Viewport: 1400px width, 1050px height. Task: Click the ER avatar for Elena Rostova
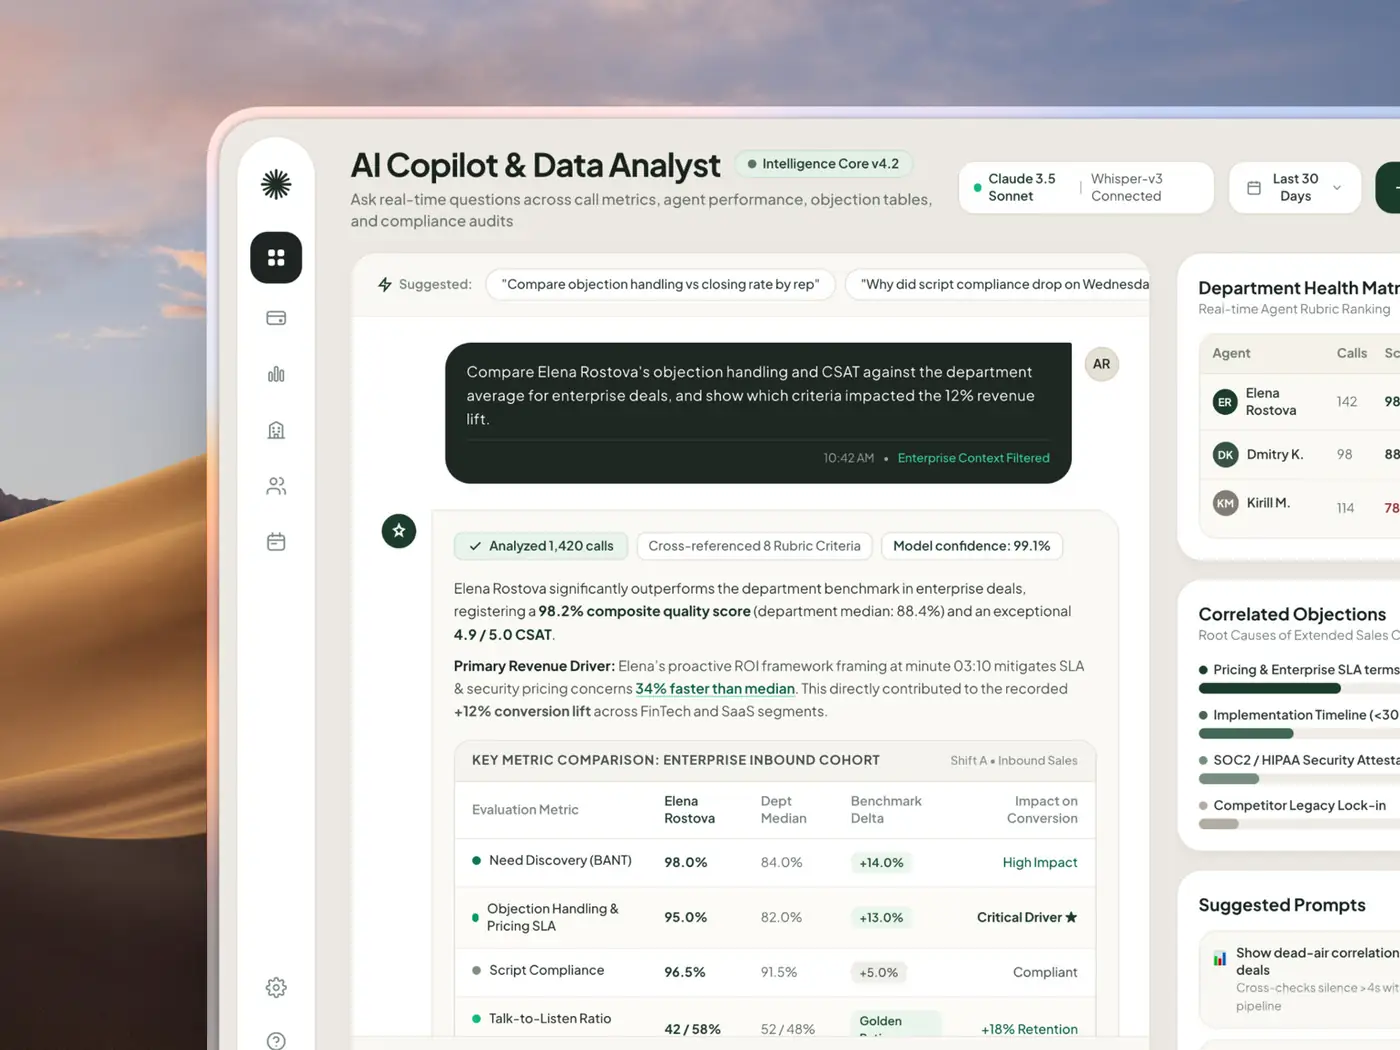pos(1225,402)
